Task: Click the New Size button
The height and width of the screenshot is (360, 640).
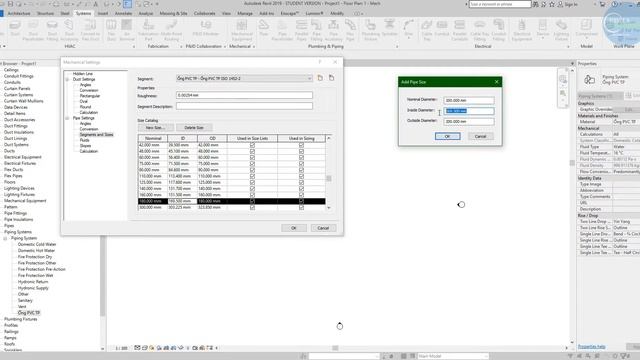Action: [156, 128]
